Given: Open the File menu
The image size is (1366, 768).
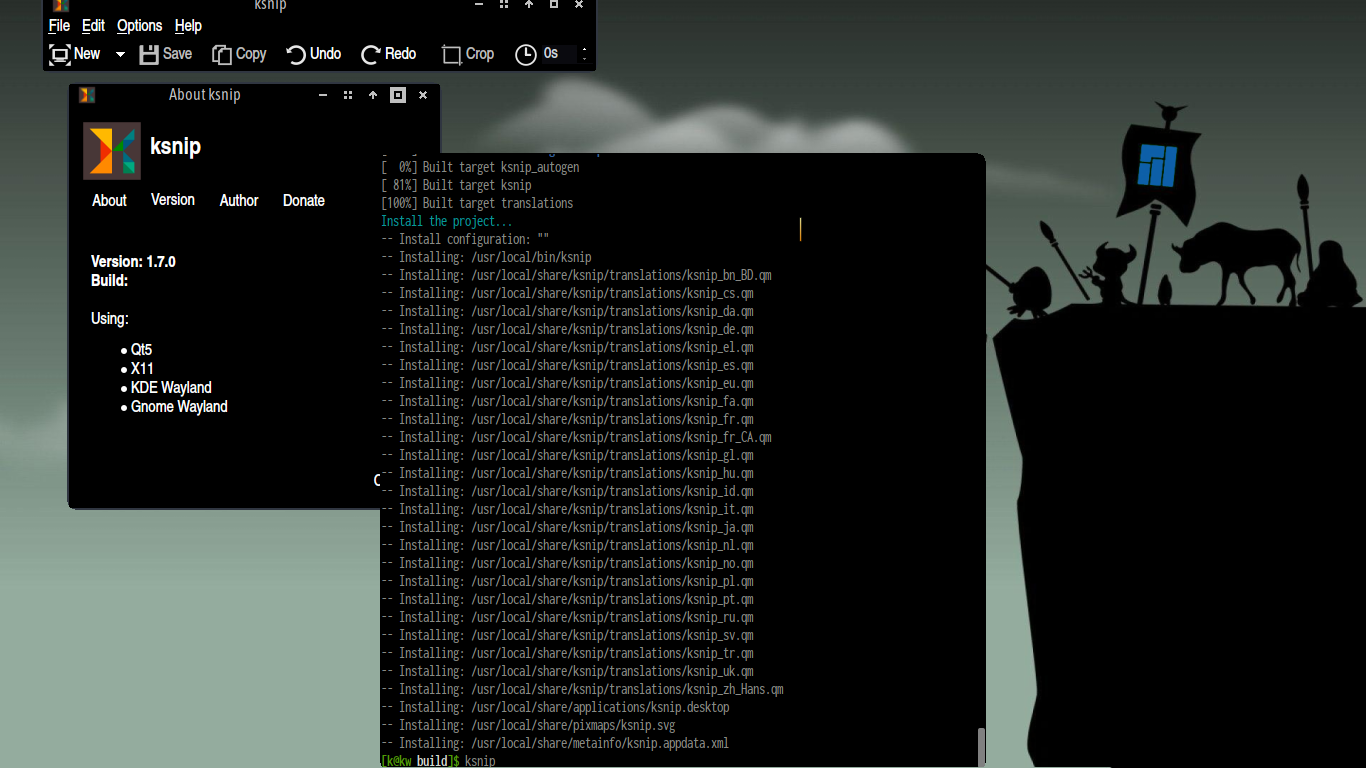Looking at the screenshot, I should (x=59, y=25).
